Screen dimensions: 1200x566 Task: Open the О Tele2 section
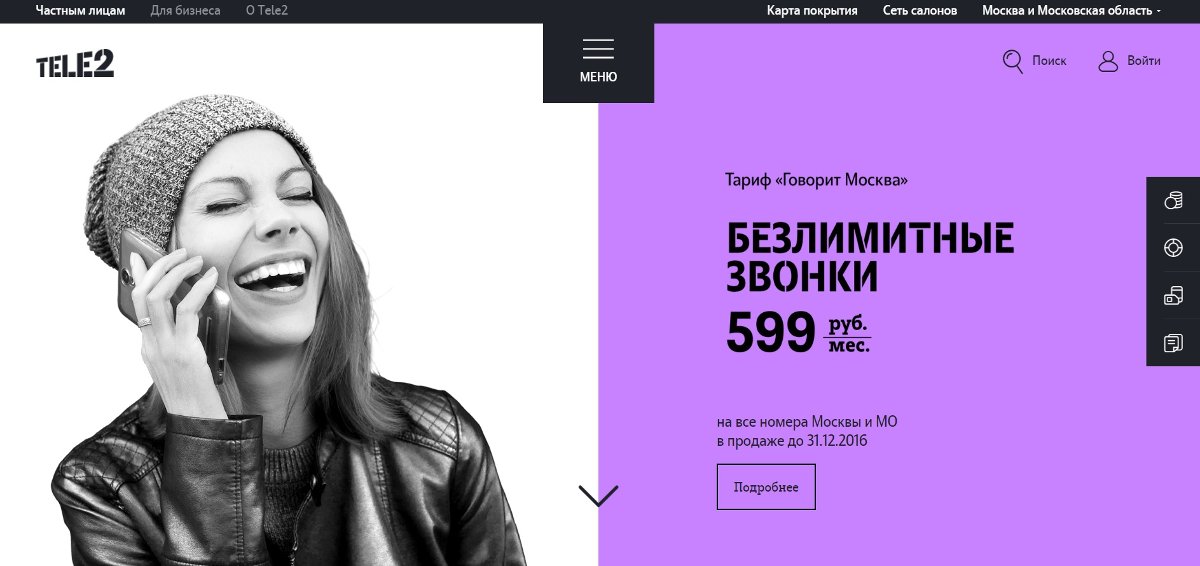267,11
